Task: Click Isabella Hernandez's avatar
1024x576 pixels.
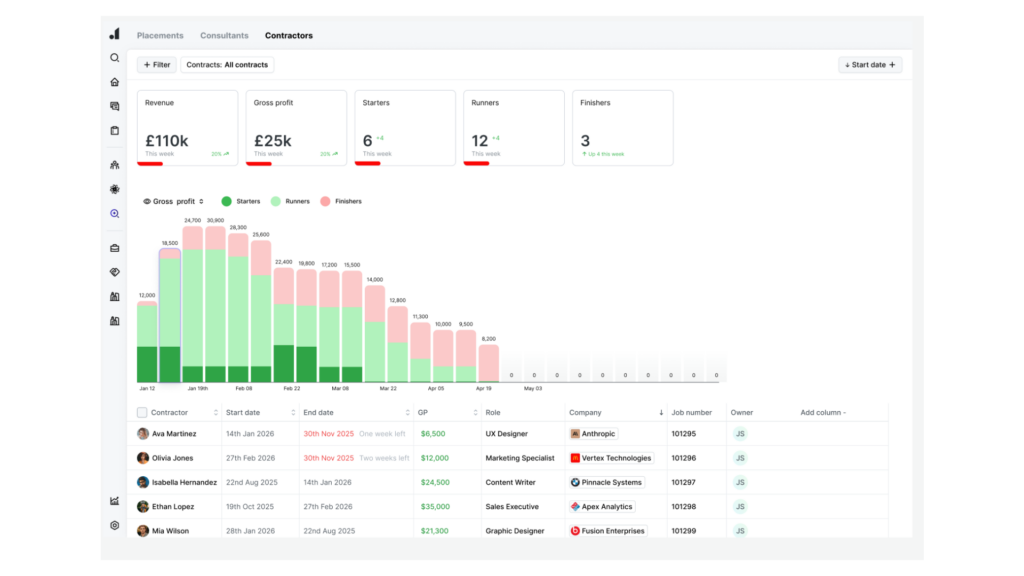Action: tap(142, 482)
